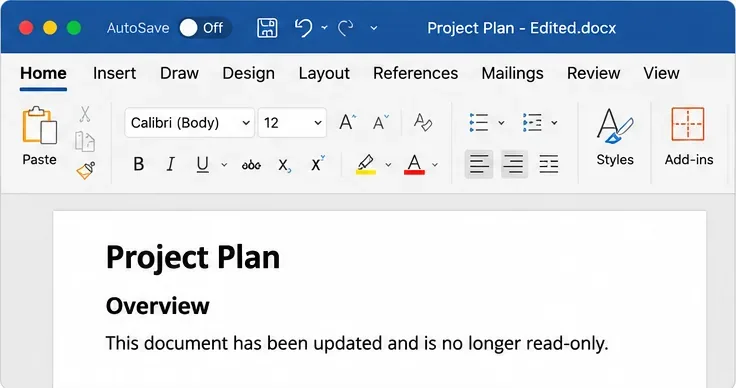Image resolution: width=736 pixels, height=388 pixels.
Task: Increase font size with larger A icon
Action: 347,122
